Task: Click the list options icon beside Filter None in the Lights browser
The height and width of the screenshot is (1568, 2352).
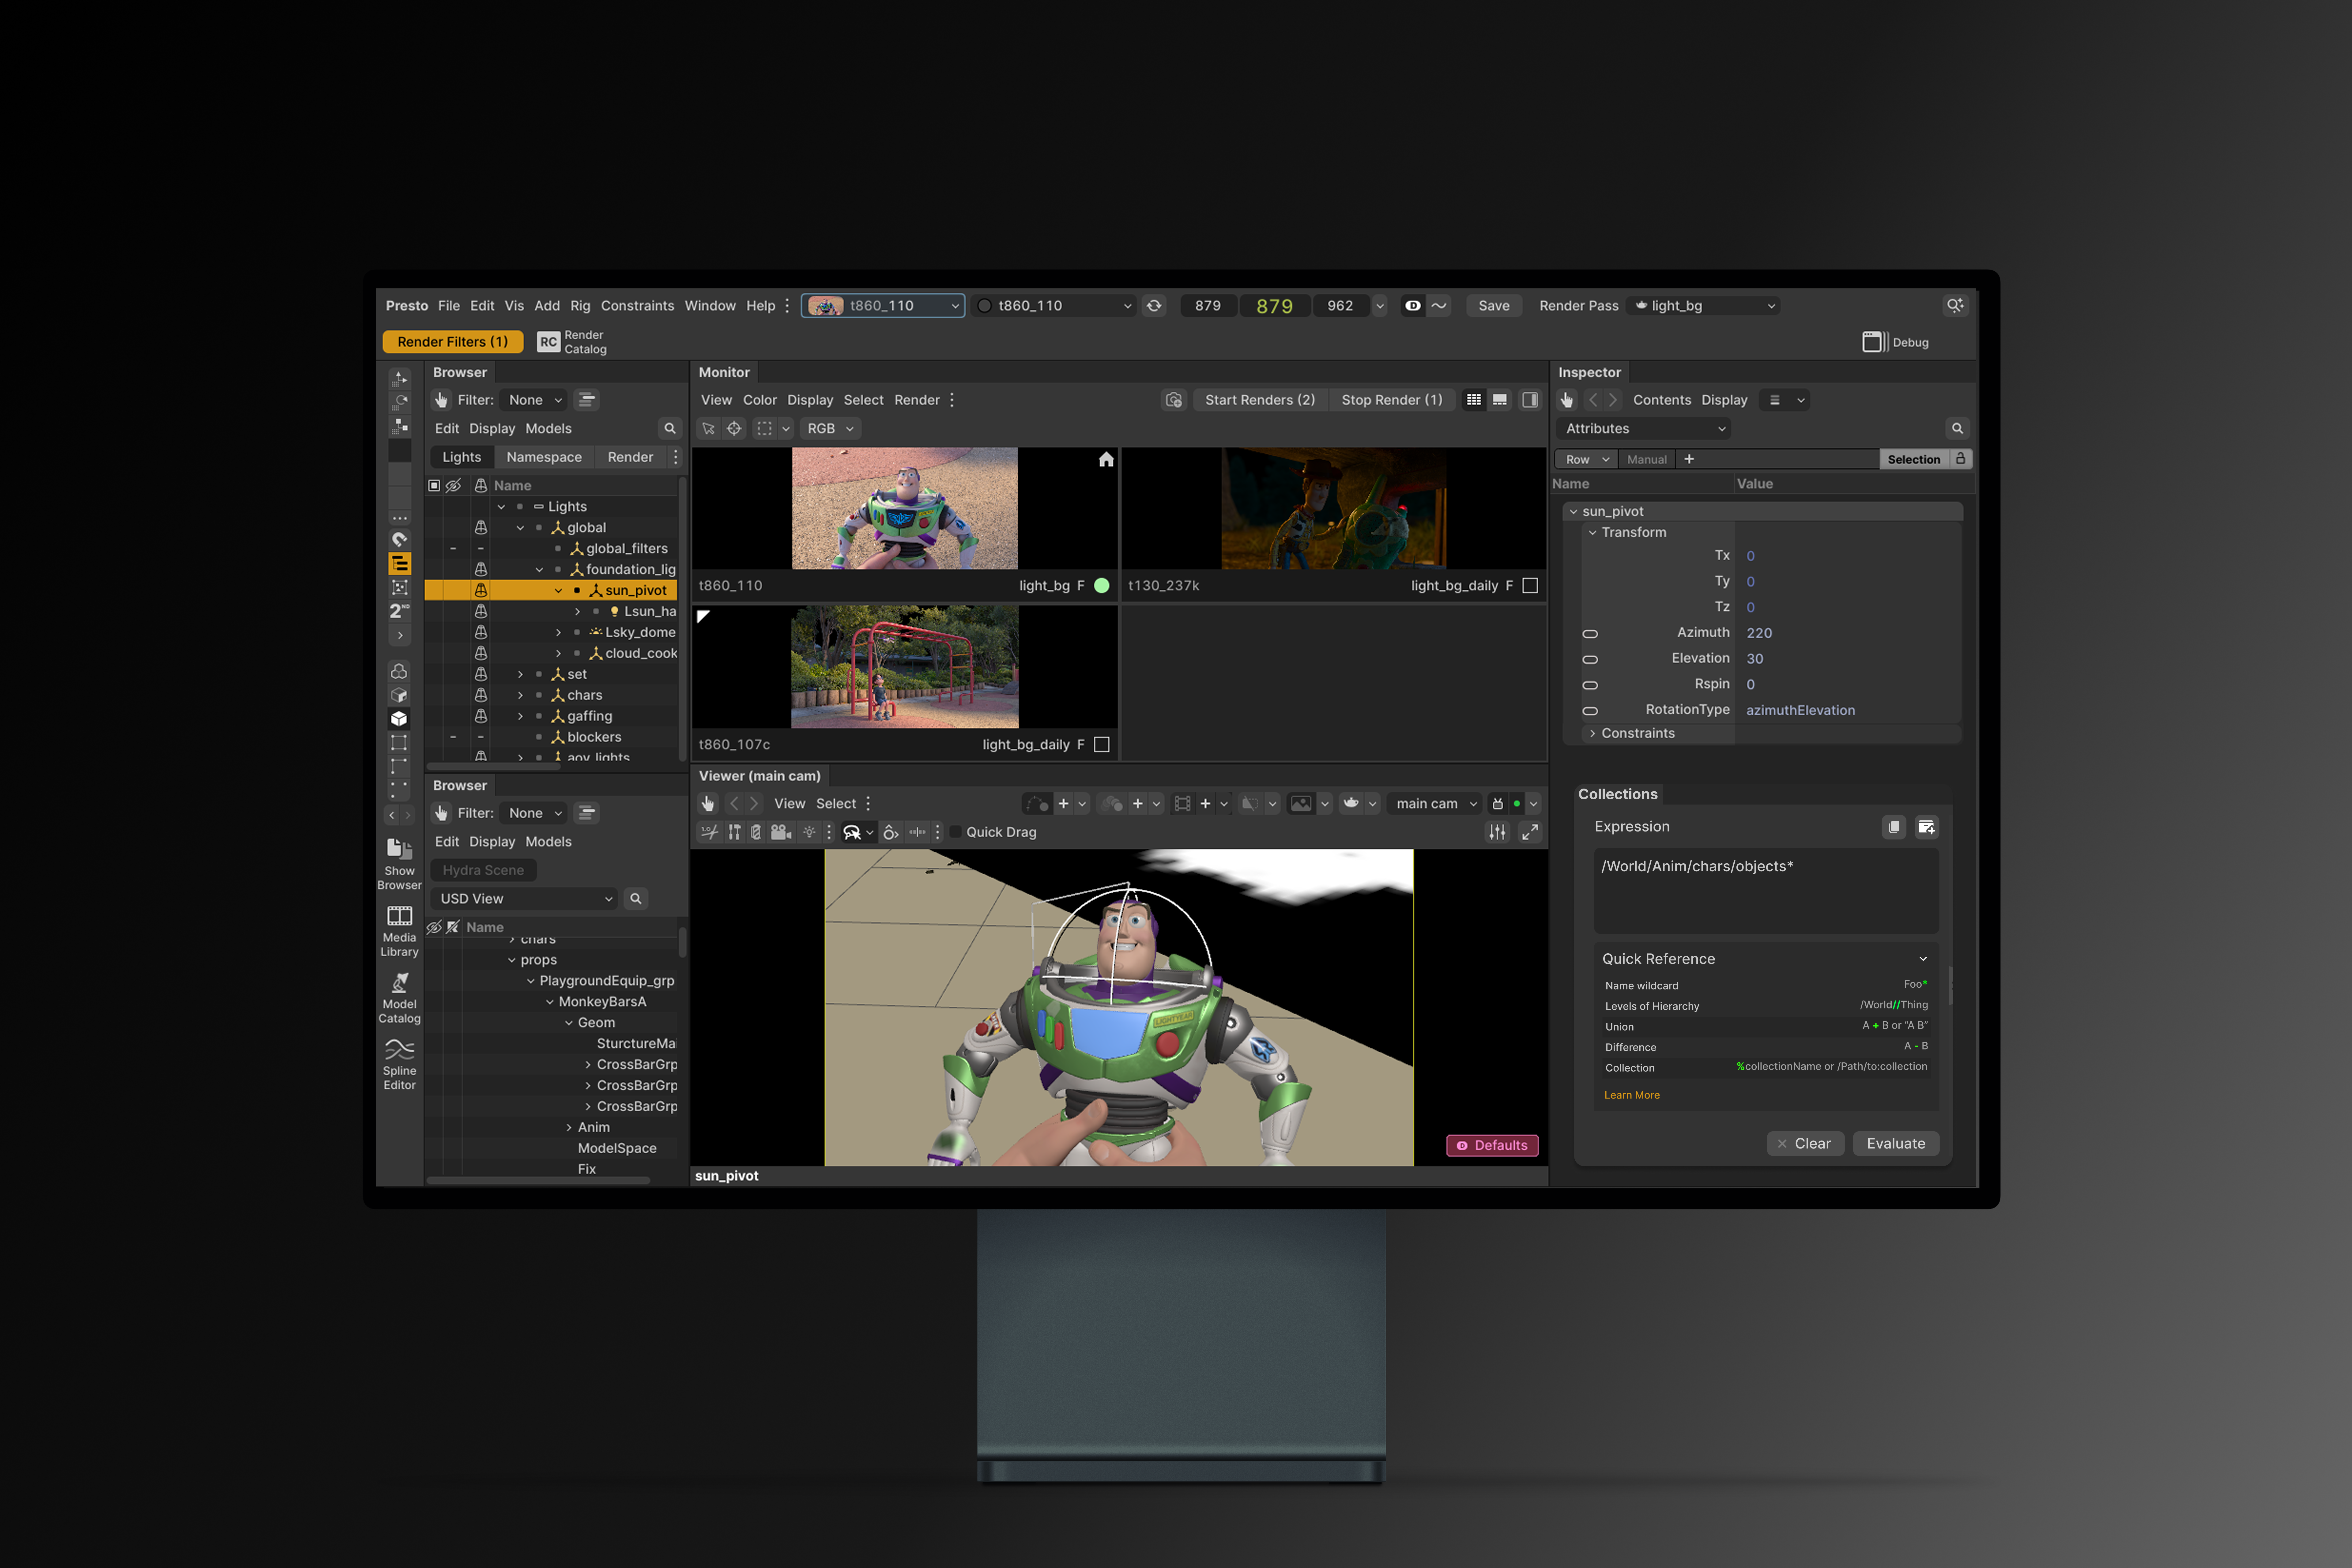Action: (x=587, y=400)
